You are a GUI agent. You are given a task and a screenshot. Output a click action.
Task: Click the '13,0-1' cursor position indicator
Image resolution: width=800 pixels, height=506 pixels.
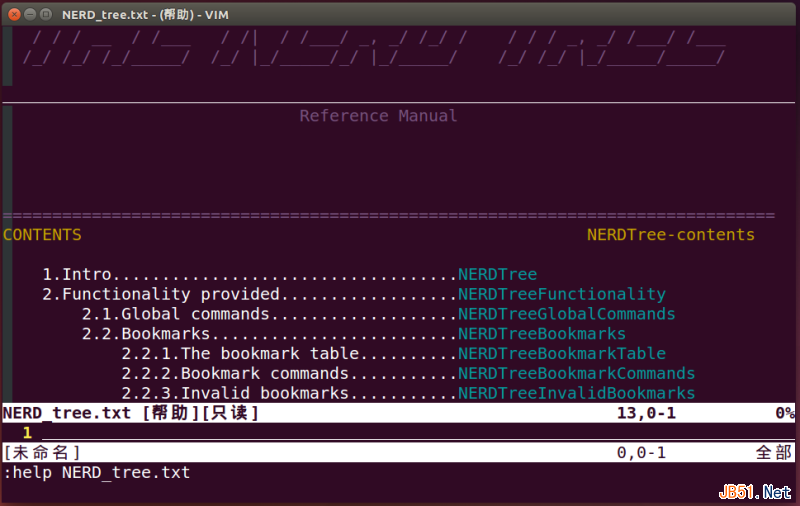pyautogui.click(x=646, y=413)
